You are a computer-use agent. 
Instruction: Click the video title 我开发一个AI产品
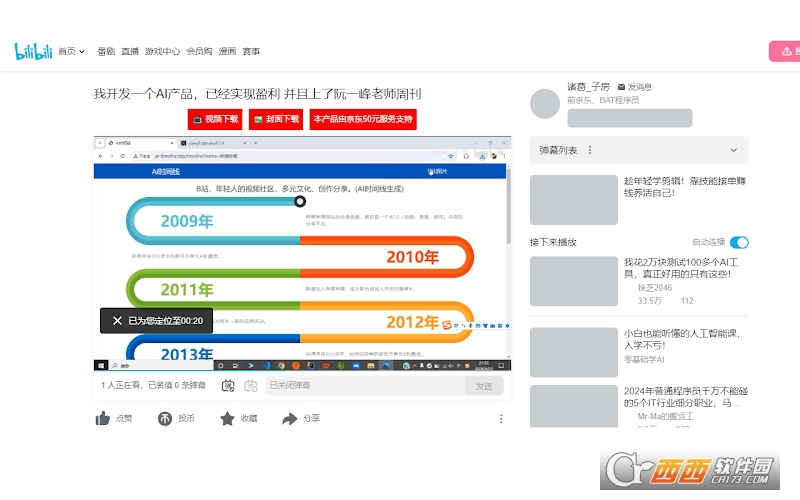[x=257, y=94]
